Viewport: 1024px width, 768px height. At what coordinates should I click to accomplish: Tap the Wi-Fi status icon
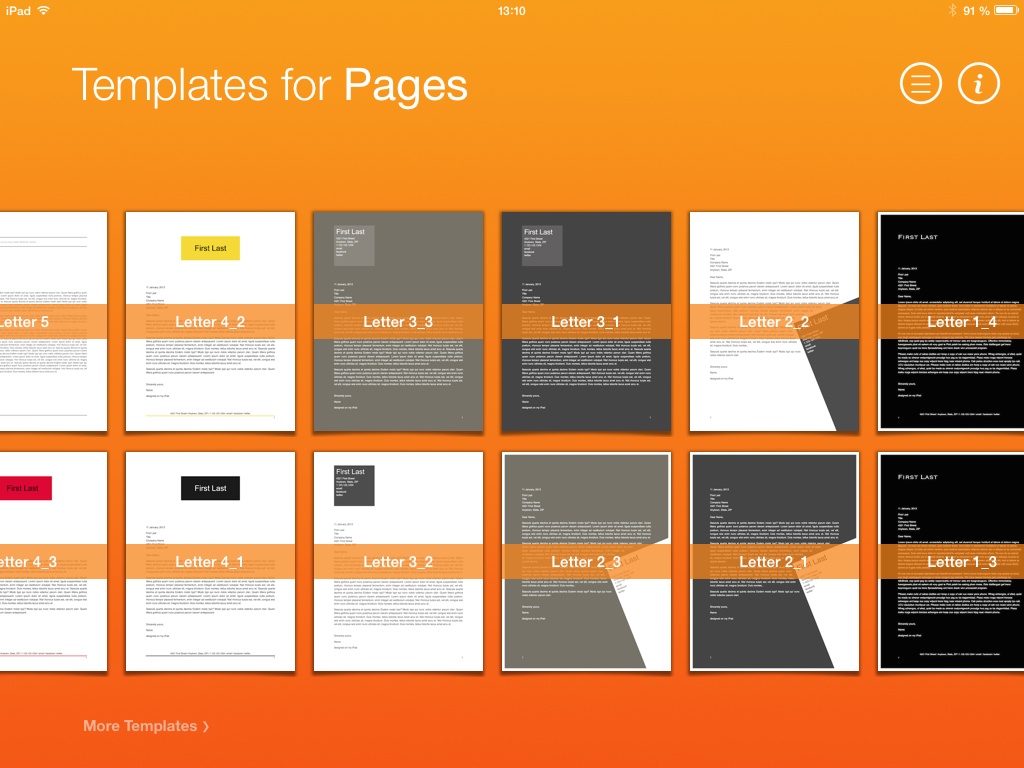pos(44,10)
